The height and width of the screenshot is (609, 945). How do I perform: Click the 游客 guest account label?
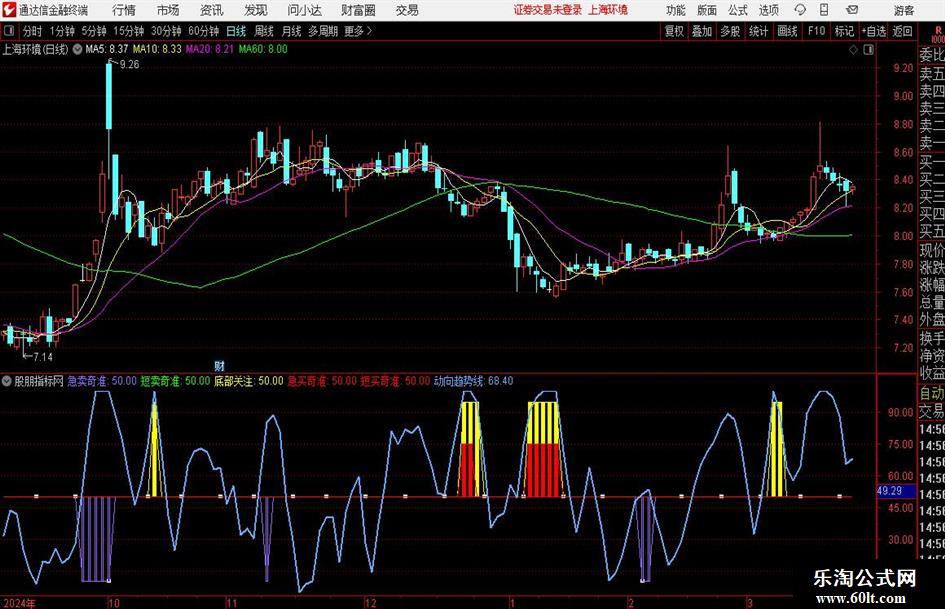[904, 10]
